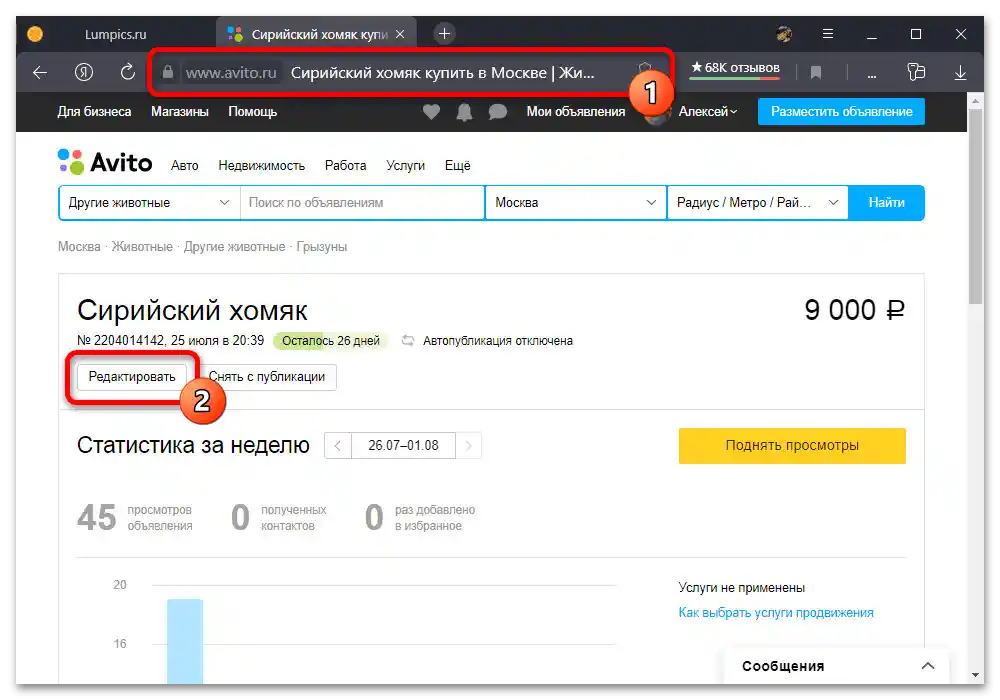
Task: Click Осталось 26 дней badge
Action: click(x=330, y=340)
